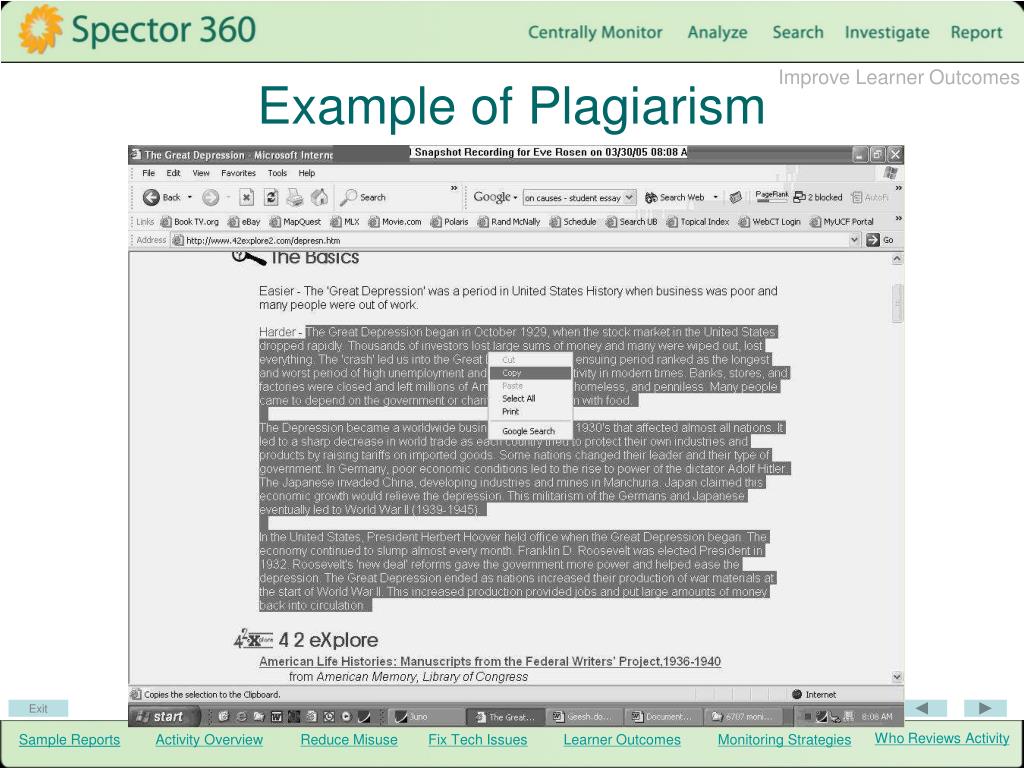Open the Edit menu
The image size is (1024, 768).
click(x=173, y=173)
